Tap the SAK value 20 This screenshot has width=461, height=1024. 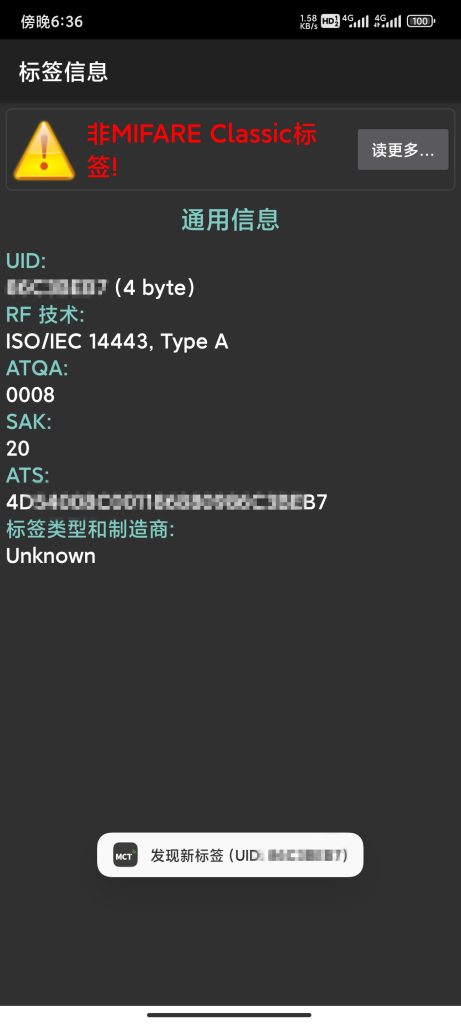[x=18, y=449]
